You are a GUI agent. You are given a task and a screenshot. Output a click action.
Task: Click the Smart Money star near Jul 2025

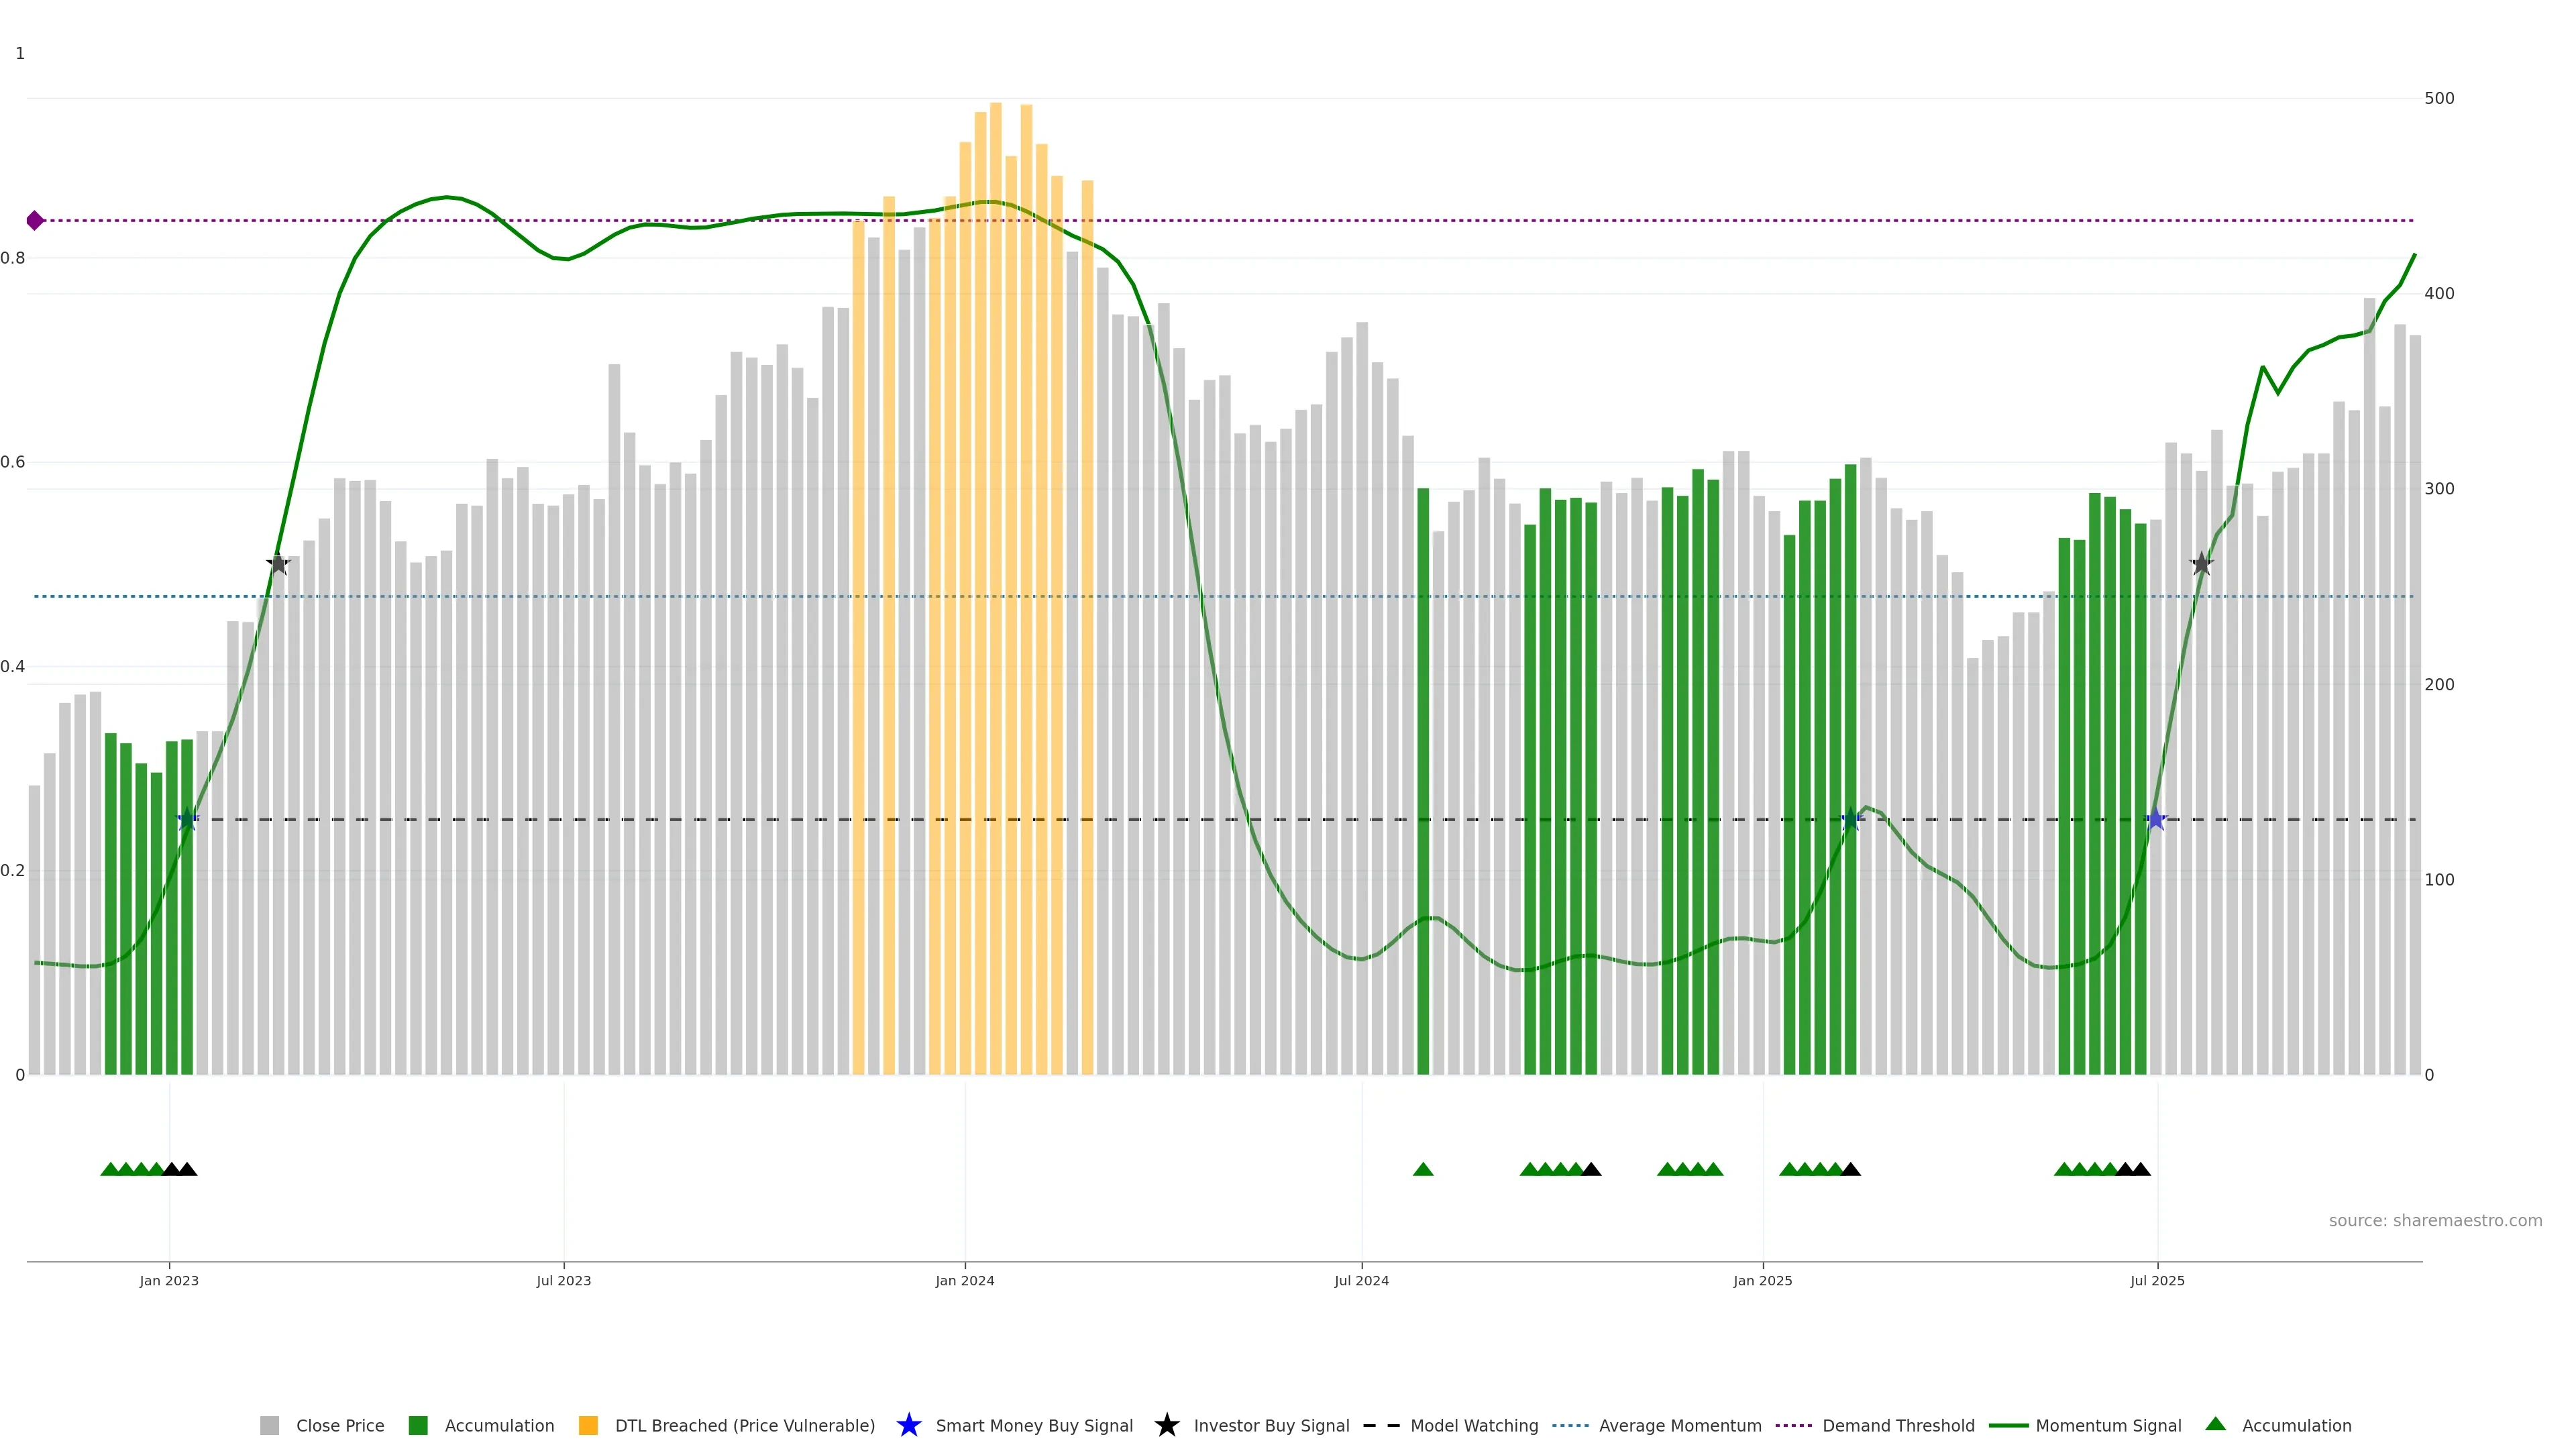pos(2156,820)
